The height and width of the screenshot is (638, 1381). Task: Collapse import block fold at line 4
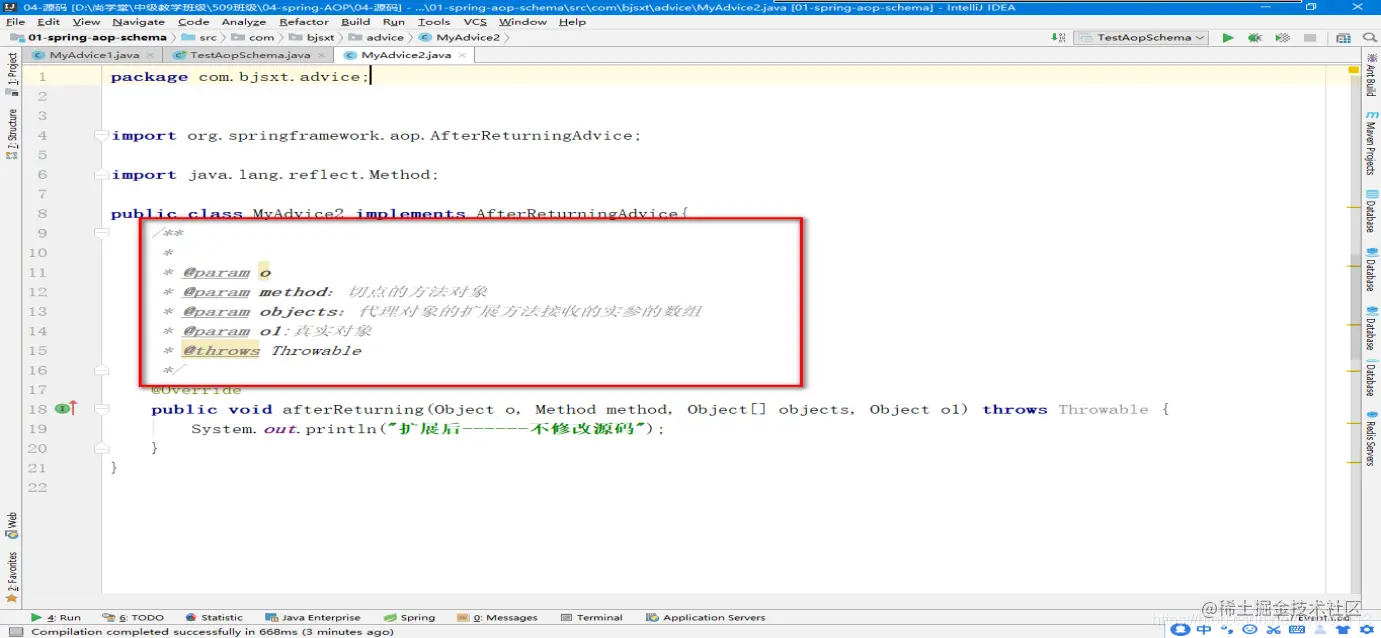point(100,135)
